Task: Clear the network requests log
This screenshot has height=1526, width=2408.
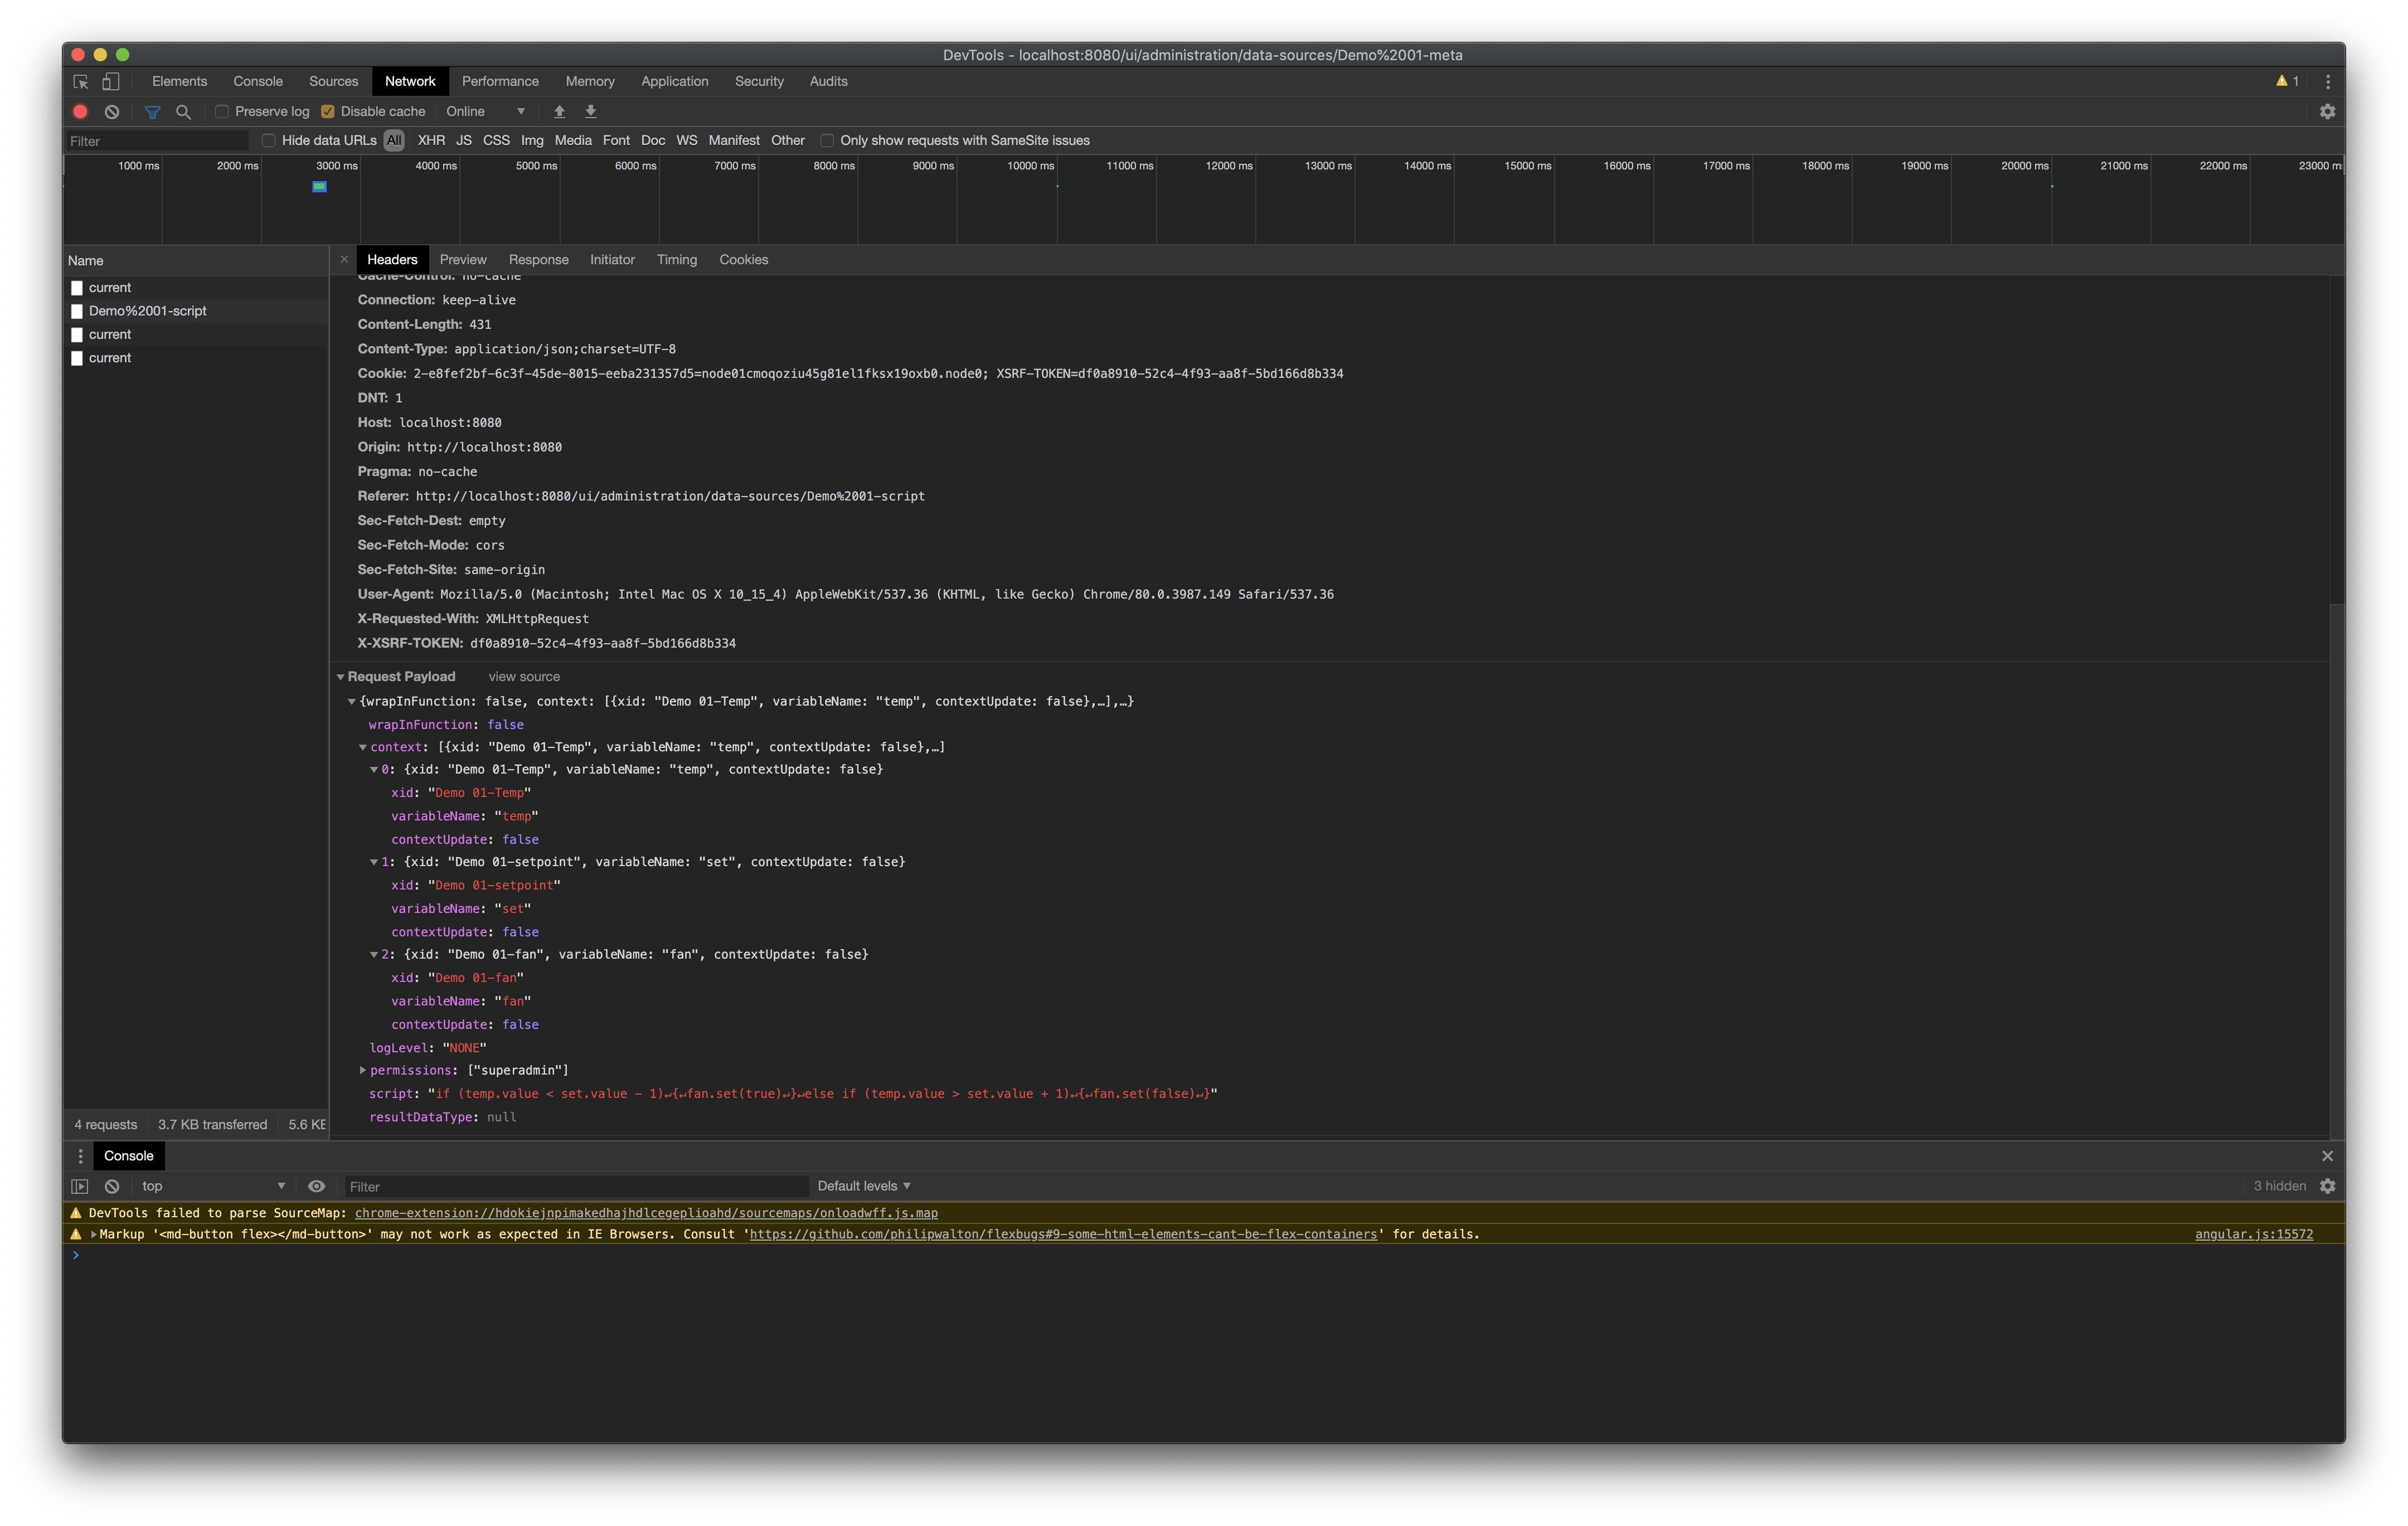Action: (111, 111)
